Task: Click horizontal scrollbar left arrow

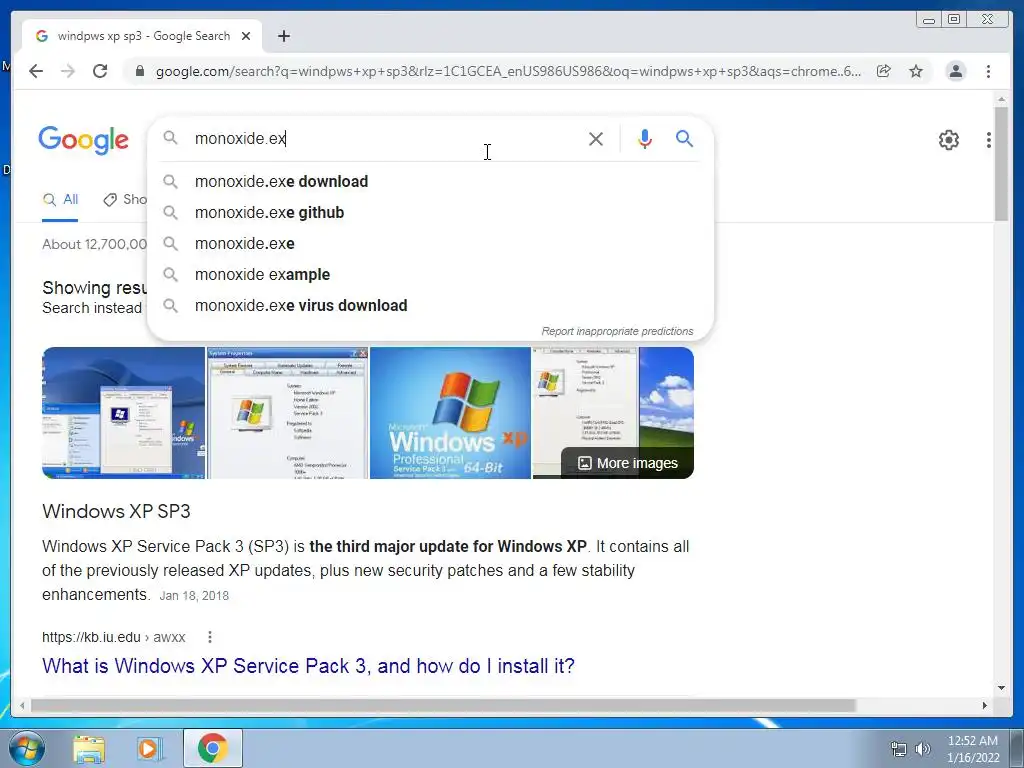Action: point(23,705)
